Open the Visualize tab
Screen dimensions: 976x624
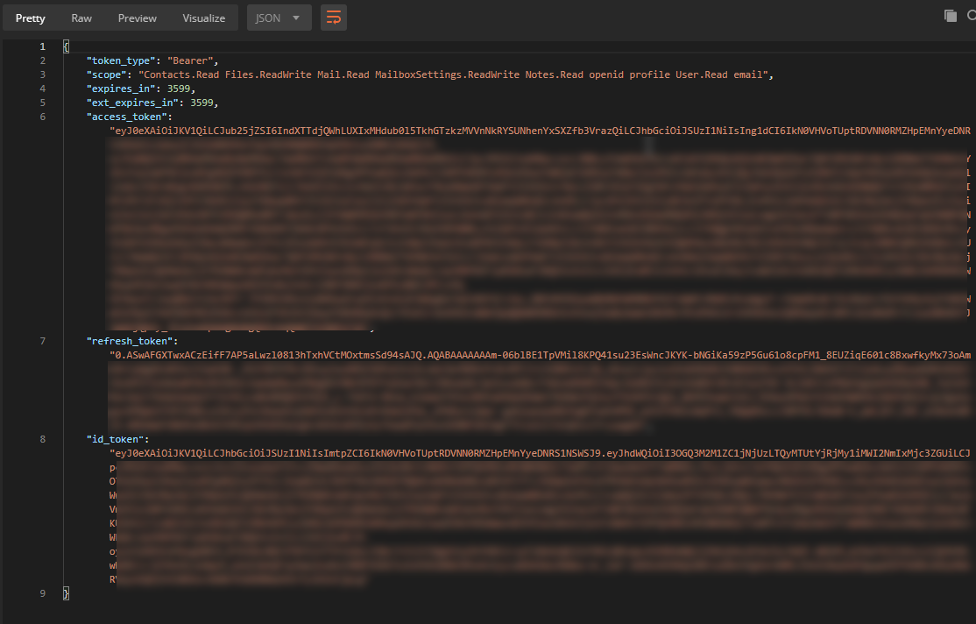(204, 18)
